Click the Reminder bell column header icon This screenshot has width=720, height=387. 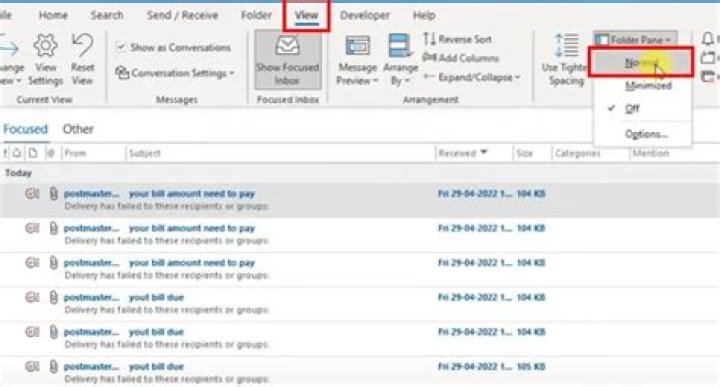tap(17, 153)
